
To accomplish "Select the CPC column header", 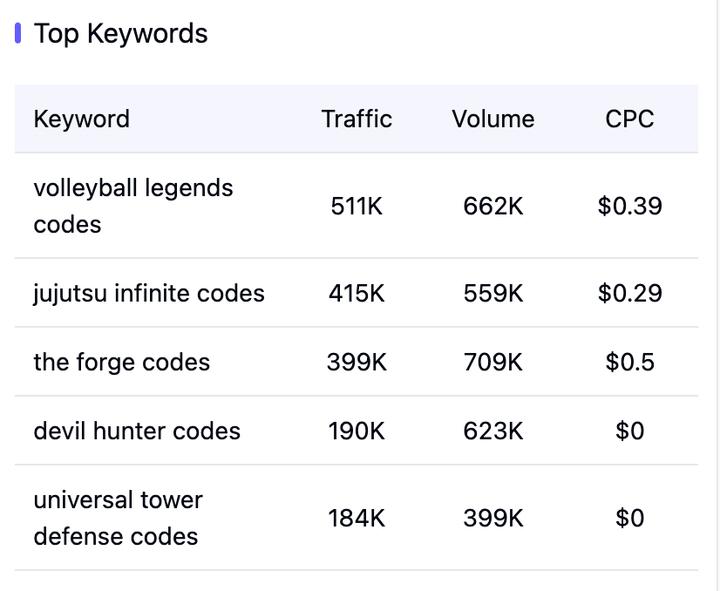I will point(629,119).
